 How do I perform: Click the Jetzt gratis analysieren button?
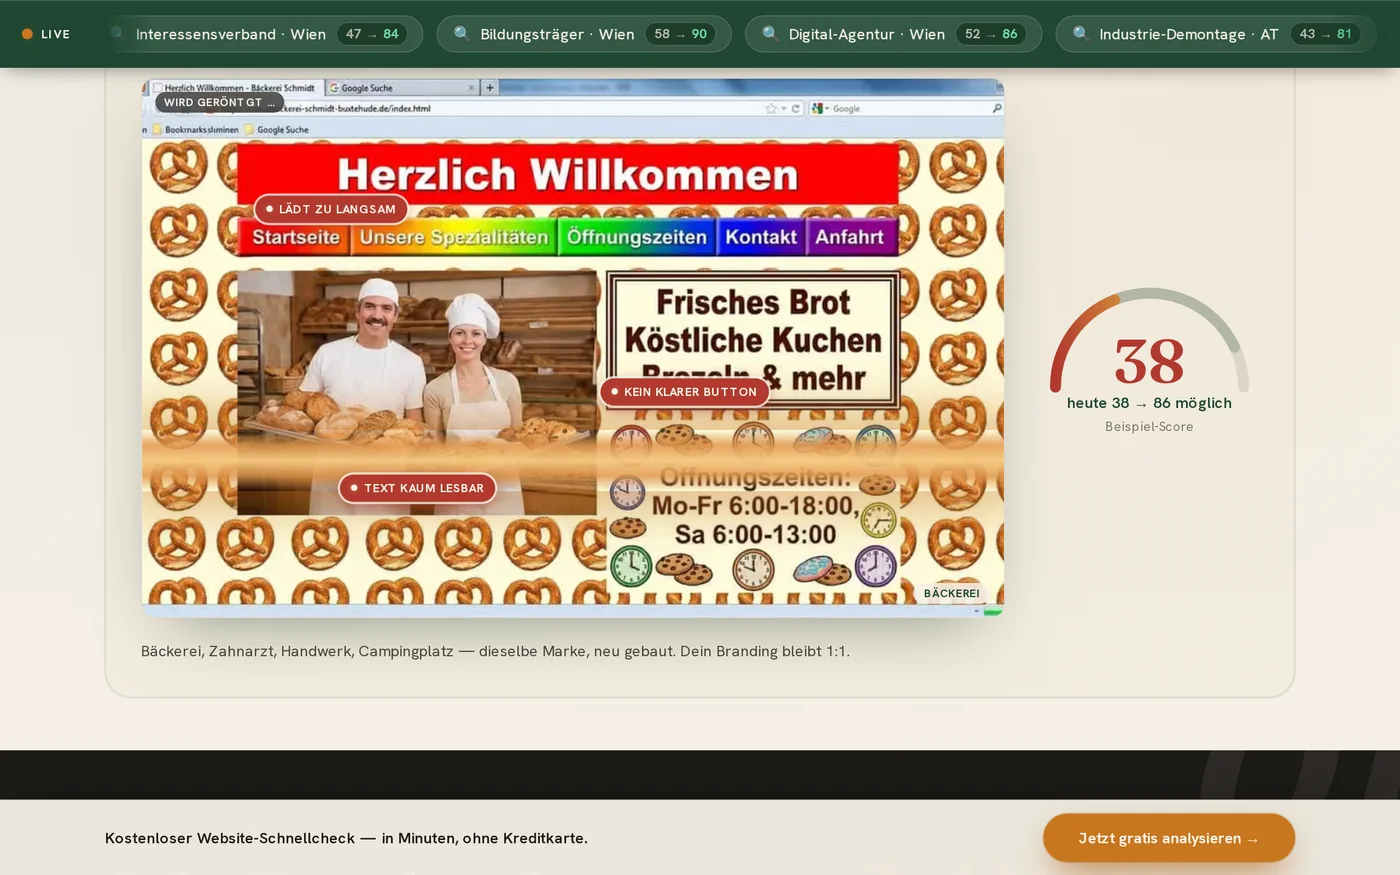click(1169, 838)
